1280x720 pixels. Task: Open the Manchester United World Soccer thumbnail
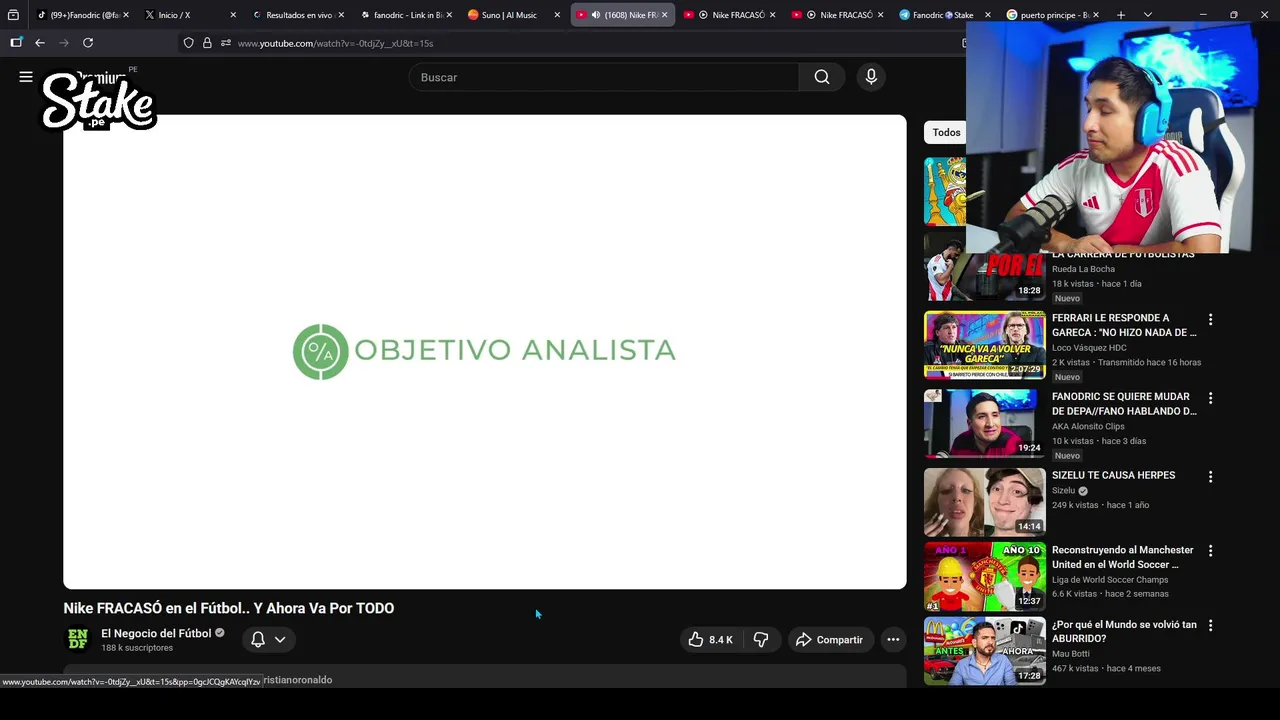point(985,576)
